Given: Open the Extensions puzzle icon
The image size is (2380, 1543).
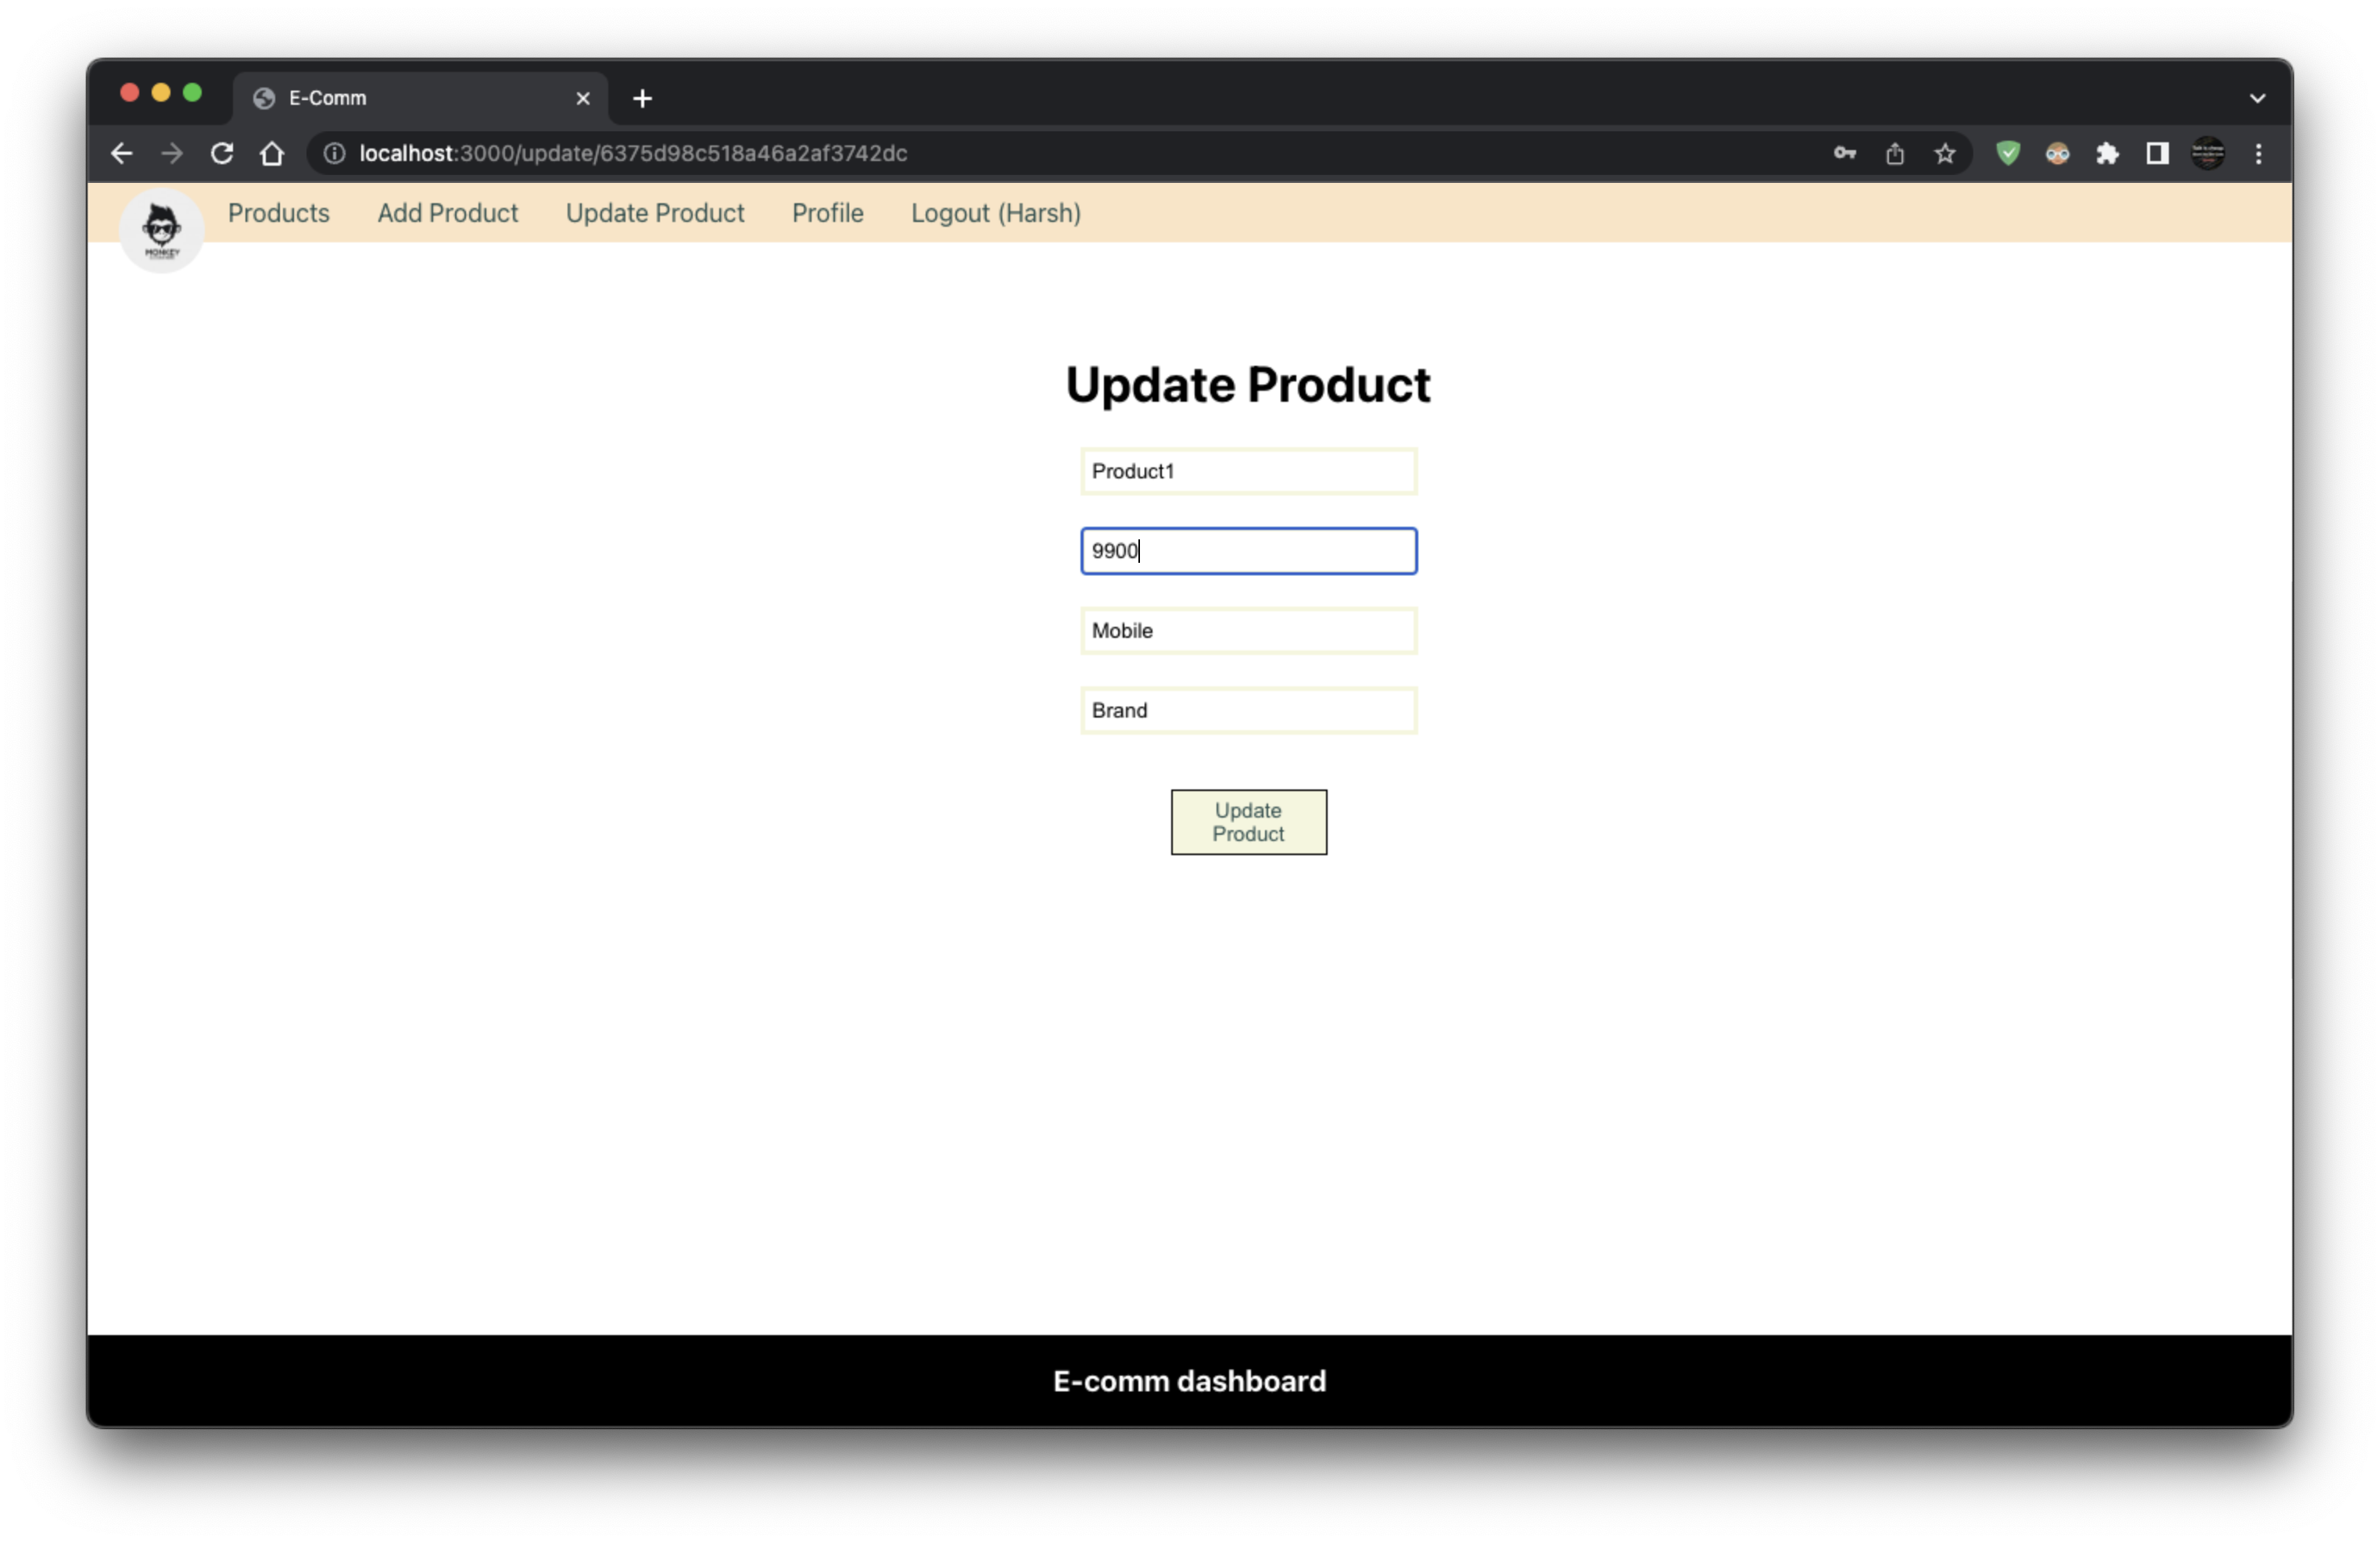Looking at the screenshot, I should [x=2108, y=153].
